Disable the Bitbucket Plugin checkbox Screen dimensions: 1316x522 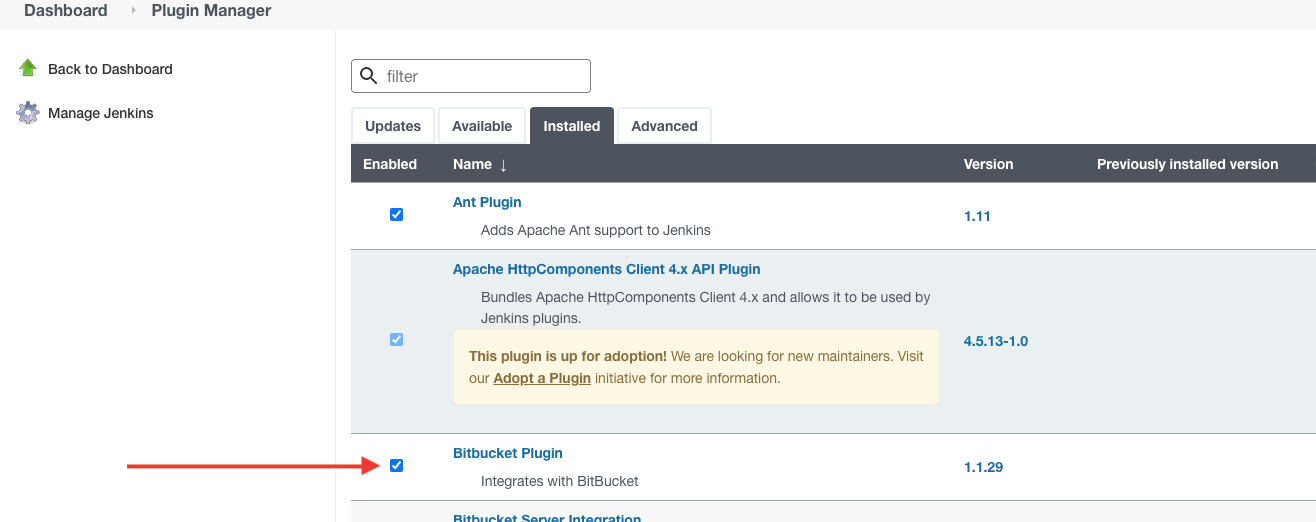coord(396,465)
